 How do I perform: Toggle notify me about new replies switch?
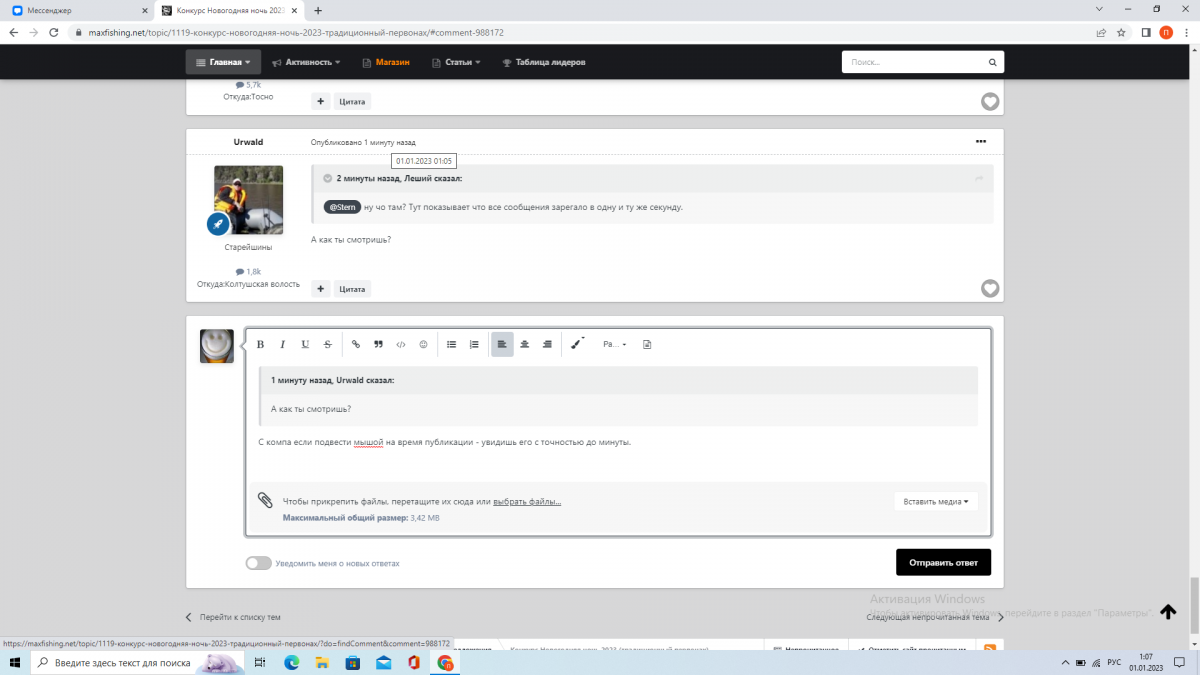click(259, 563)
